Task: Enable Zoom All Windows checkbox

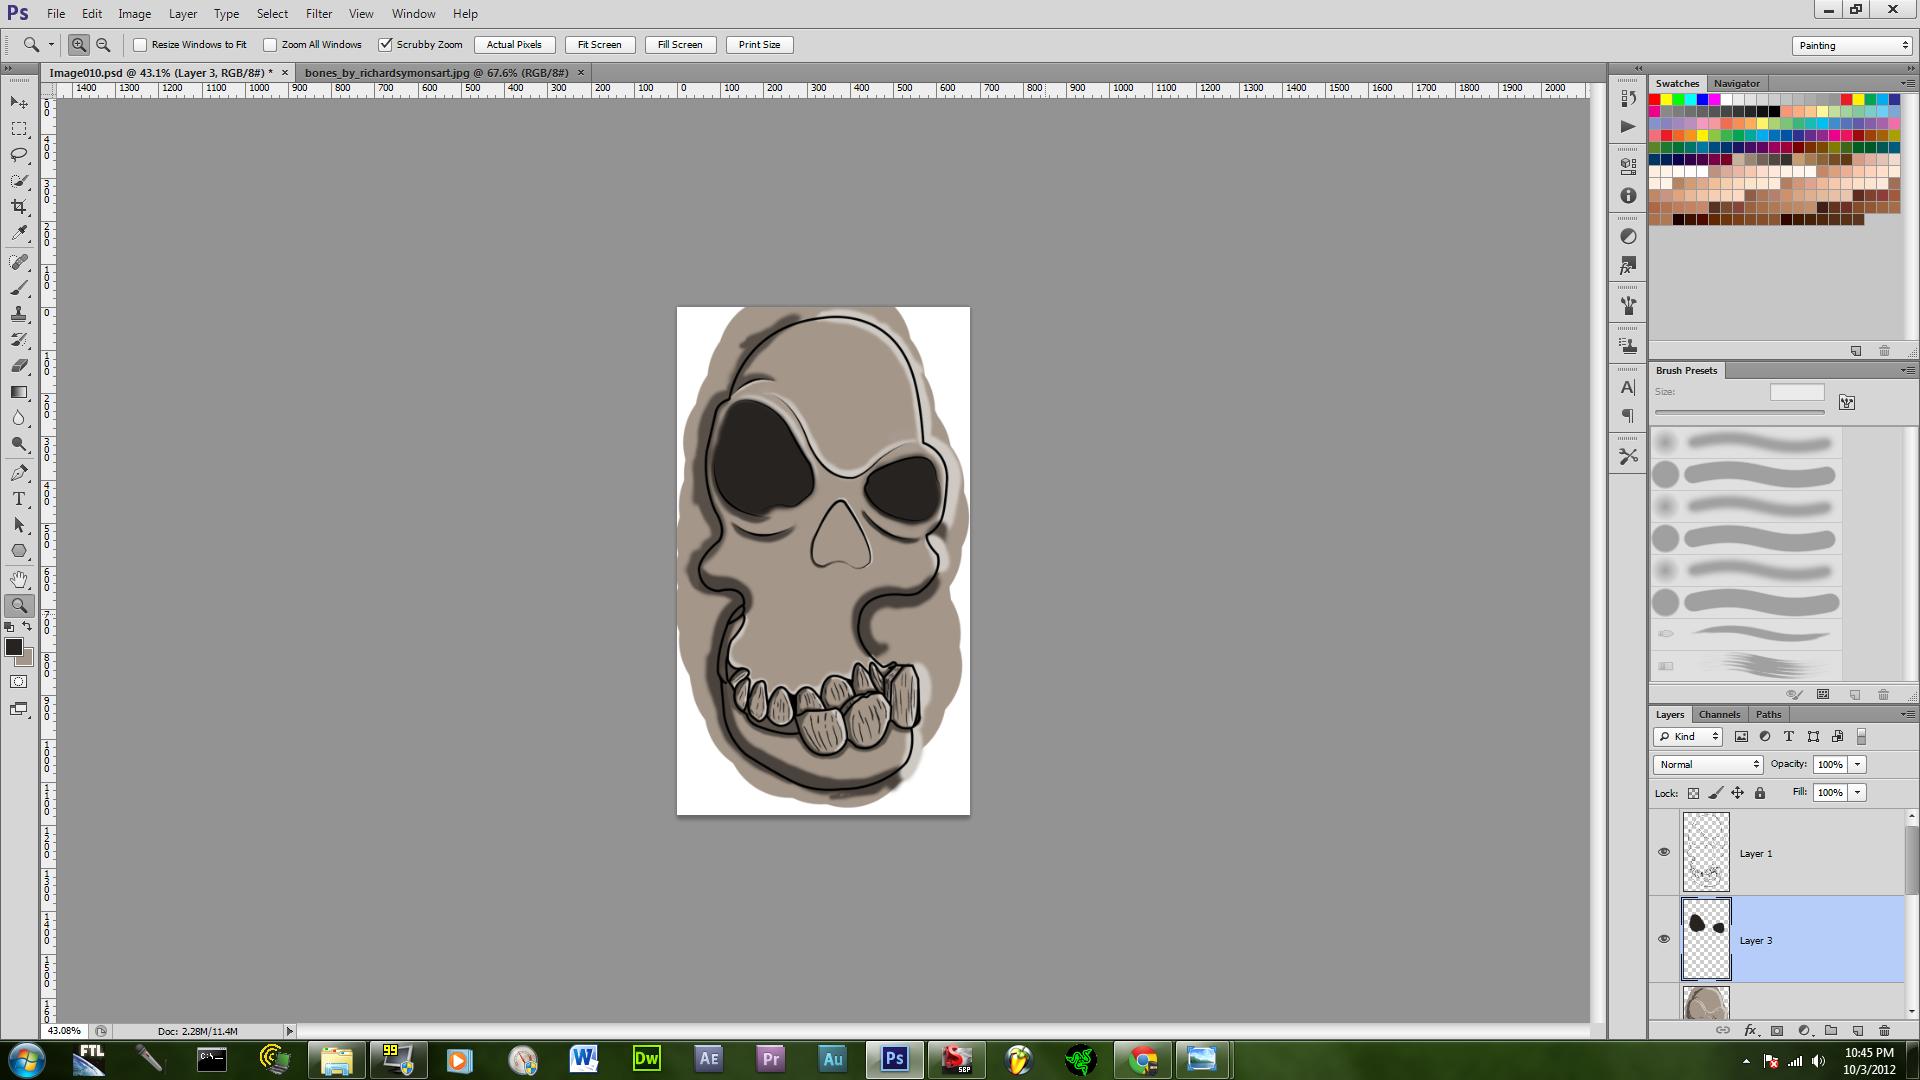Action: click(270, 45)
